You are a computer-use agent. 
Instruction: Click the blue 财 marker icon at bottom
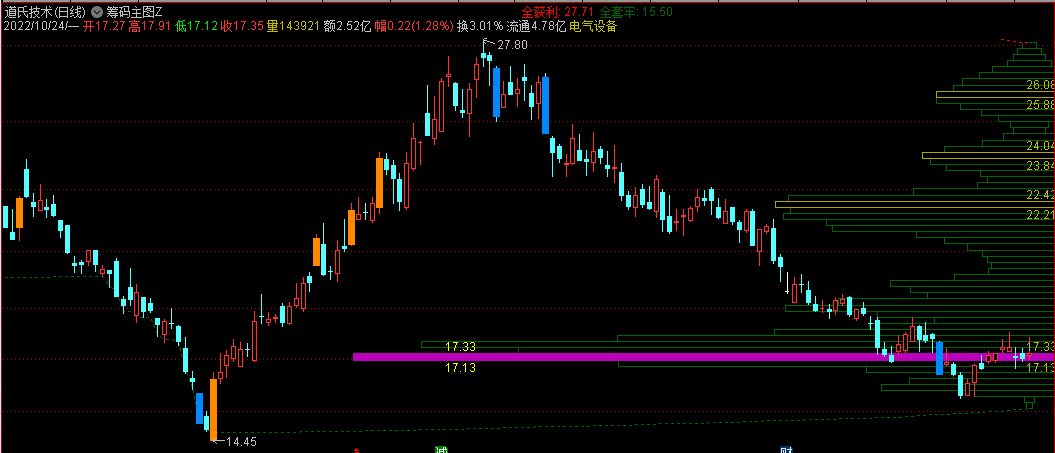tap(786, 449)
